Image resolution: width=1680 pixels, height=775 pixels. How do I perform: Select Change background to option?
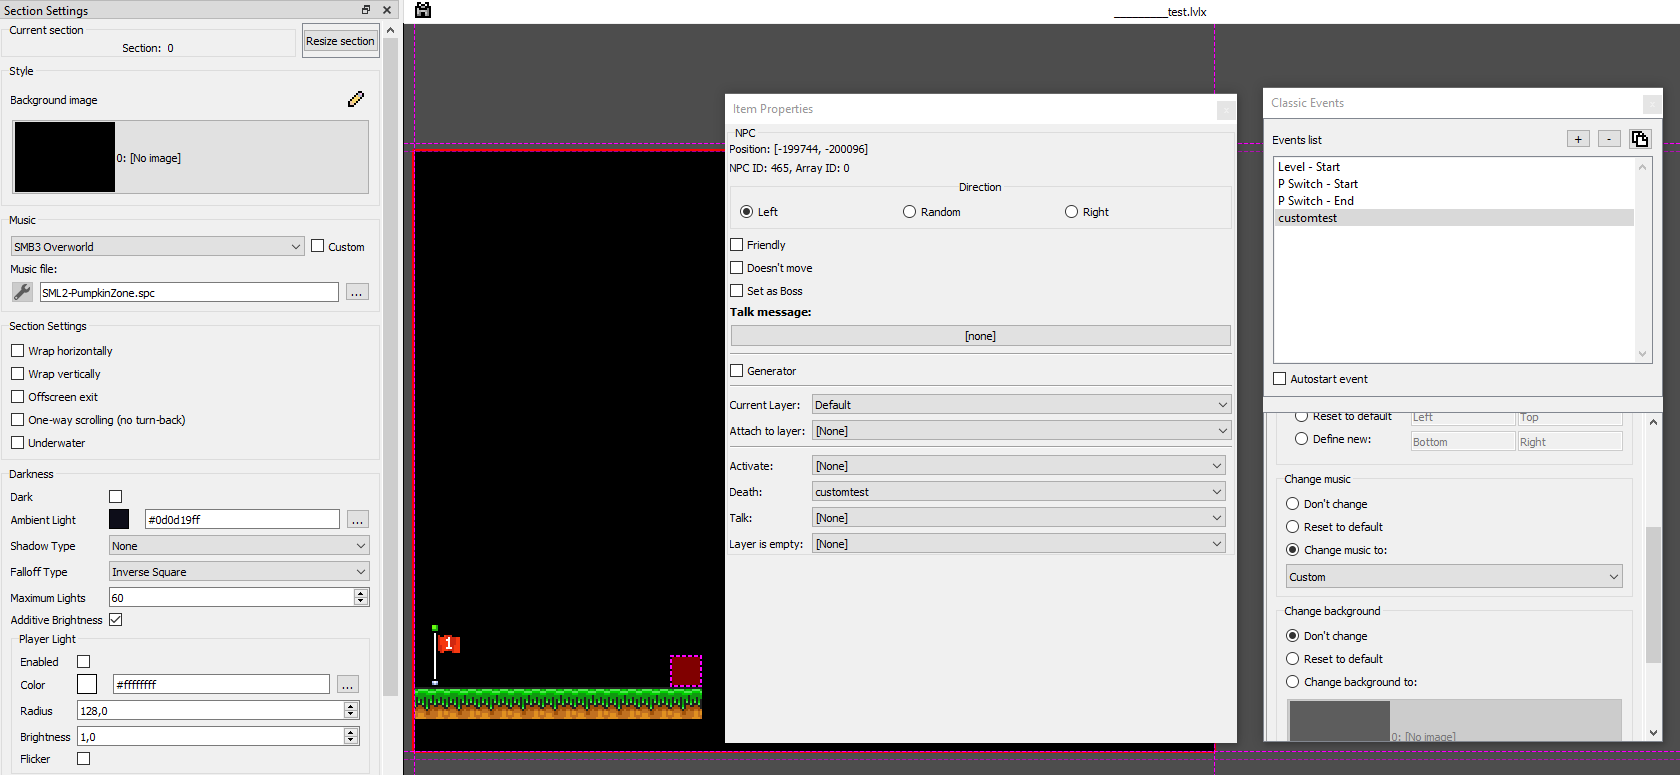[1292, 681]
